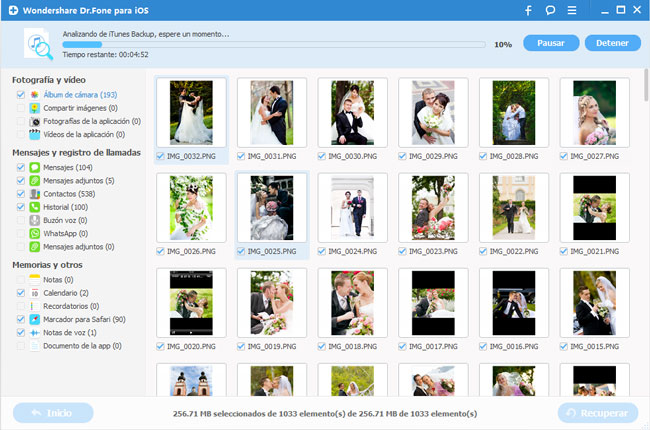
Task: Uncheck the Historial (100) checkbox
Action: 21,207
